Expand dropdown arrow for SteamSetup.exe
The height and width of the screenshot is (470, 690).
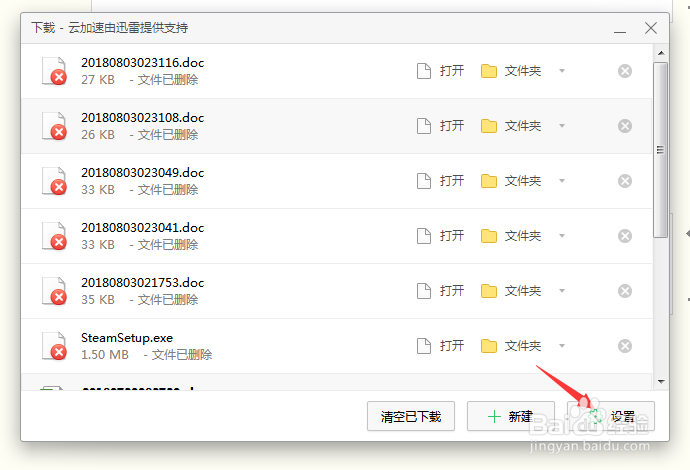pos(562,346)
